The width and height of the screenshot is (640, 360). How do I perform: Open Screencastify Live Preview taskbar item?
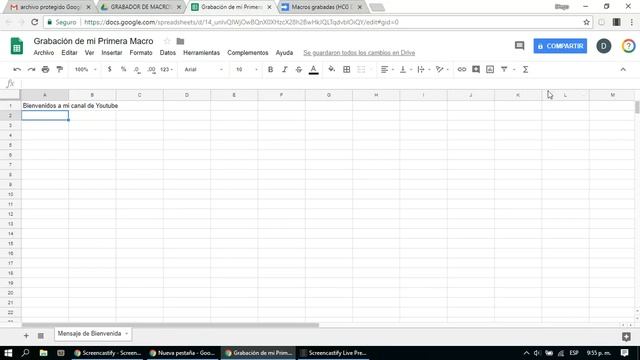coord(333,353)
